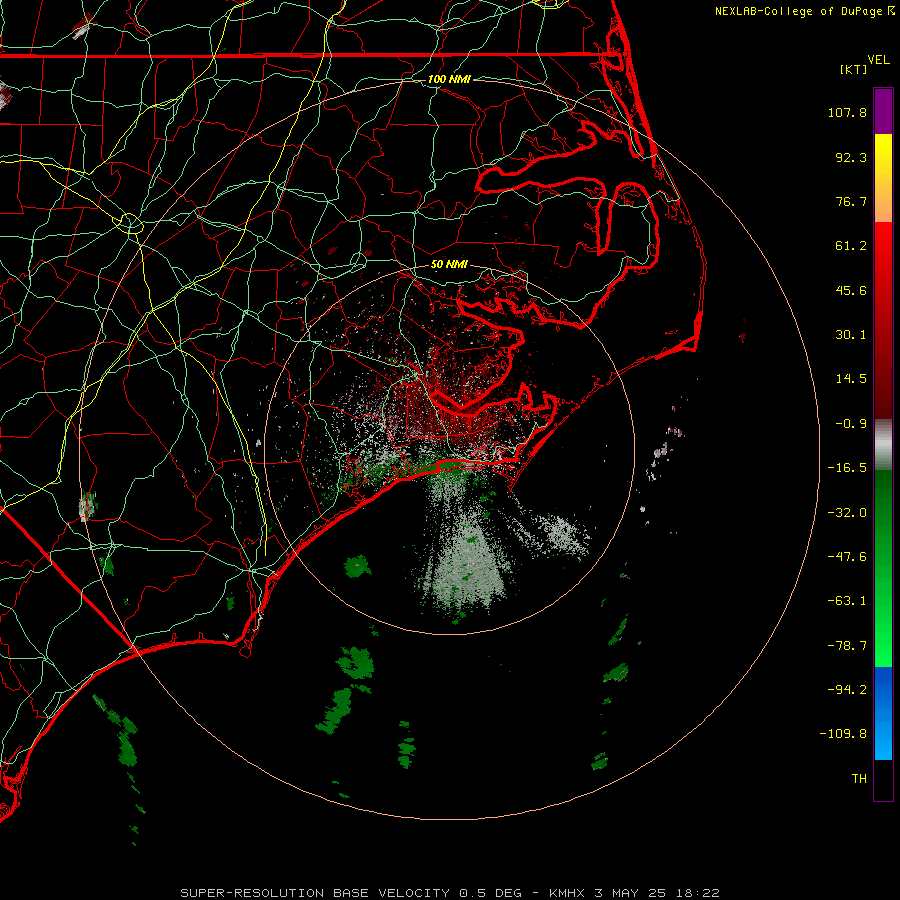Click the TH legend label
The image size is (900, 900).
[x=859, y=779]
